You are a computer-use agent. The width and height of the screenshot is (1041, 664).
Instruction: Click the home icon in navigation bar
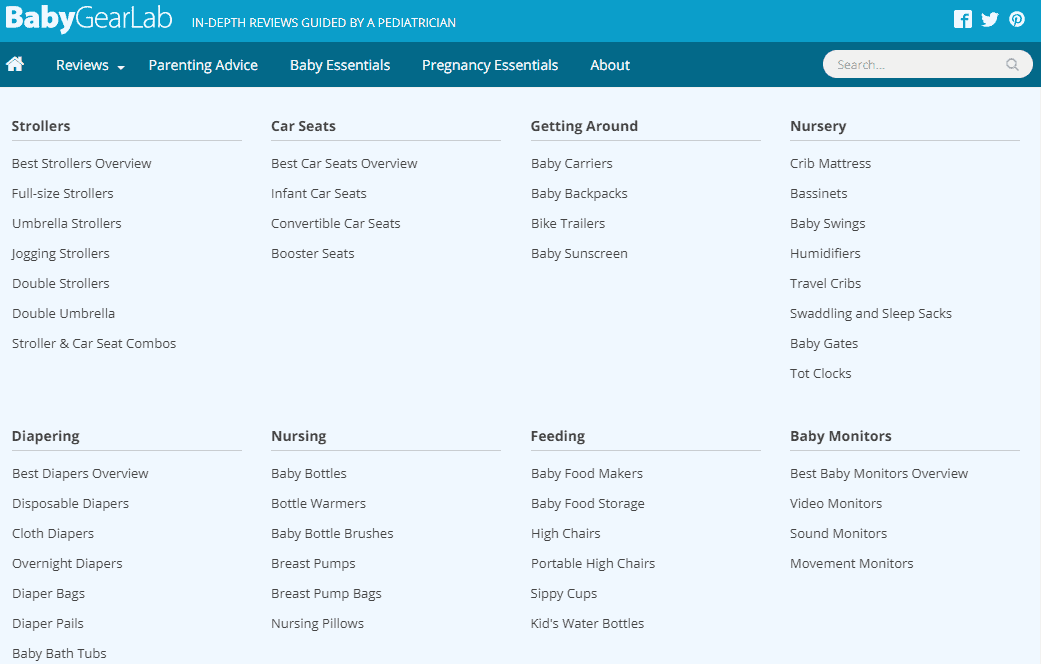pyautogui.click(x=15, y=65)
